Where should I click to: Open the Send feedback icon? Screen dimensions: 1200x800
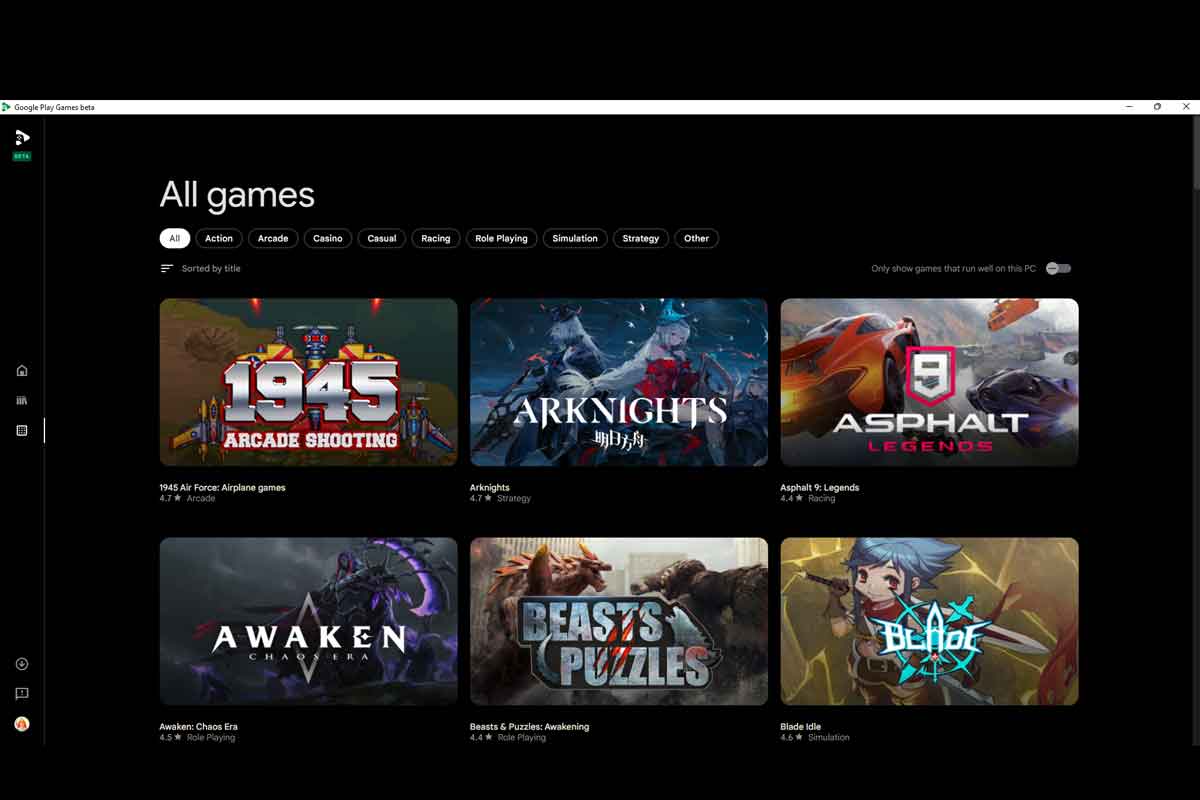tap(21, 693)
